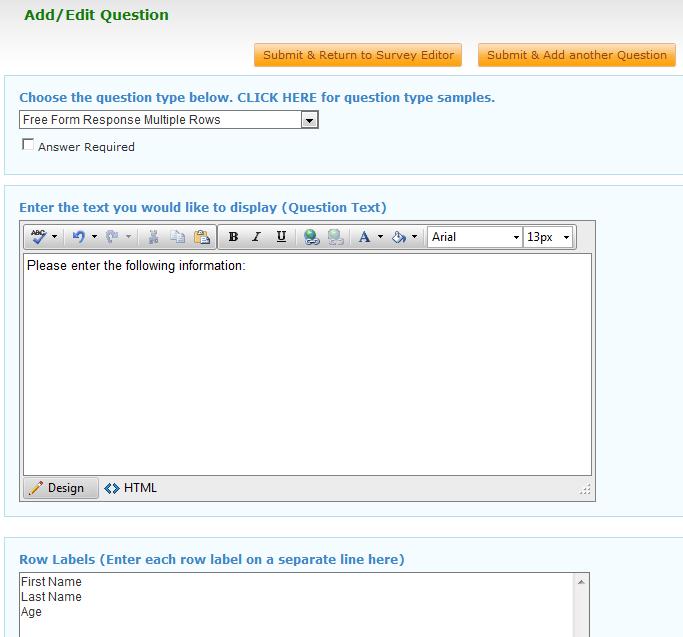Image resolution: width=683 pixels, height=637 pixels.
Task: Switch to the HTML tab
Action: click(x=131, y=488)
